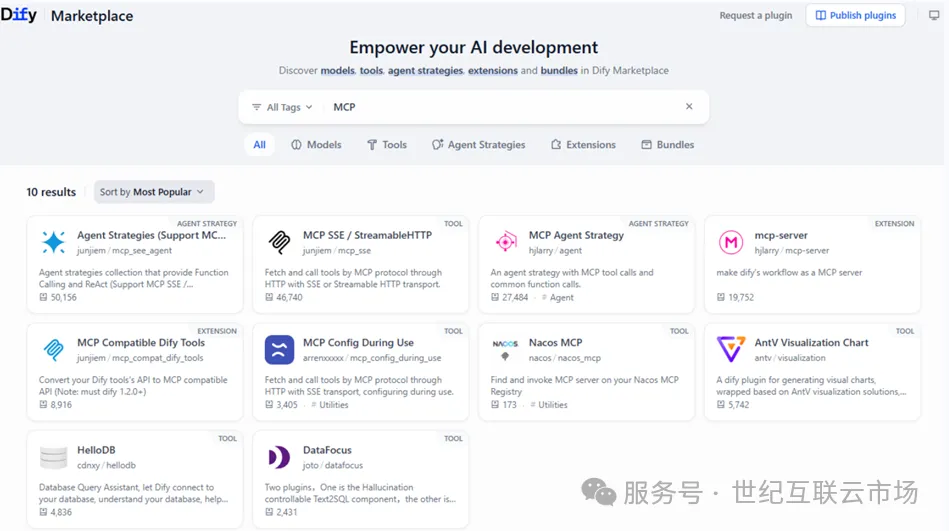Image resolution: width=949 pixels, height=531 pixels.
Task: Click the DataFocus plugin icon
Action: 279,457
